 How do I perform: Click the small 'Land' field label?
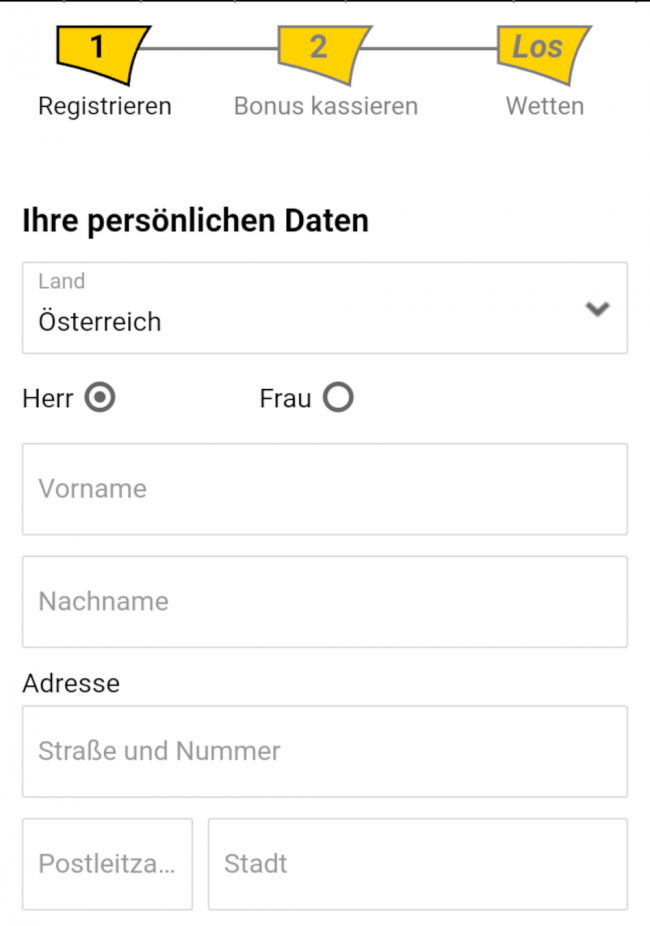(61, 281)
